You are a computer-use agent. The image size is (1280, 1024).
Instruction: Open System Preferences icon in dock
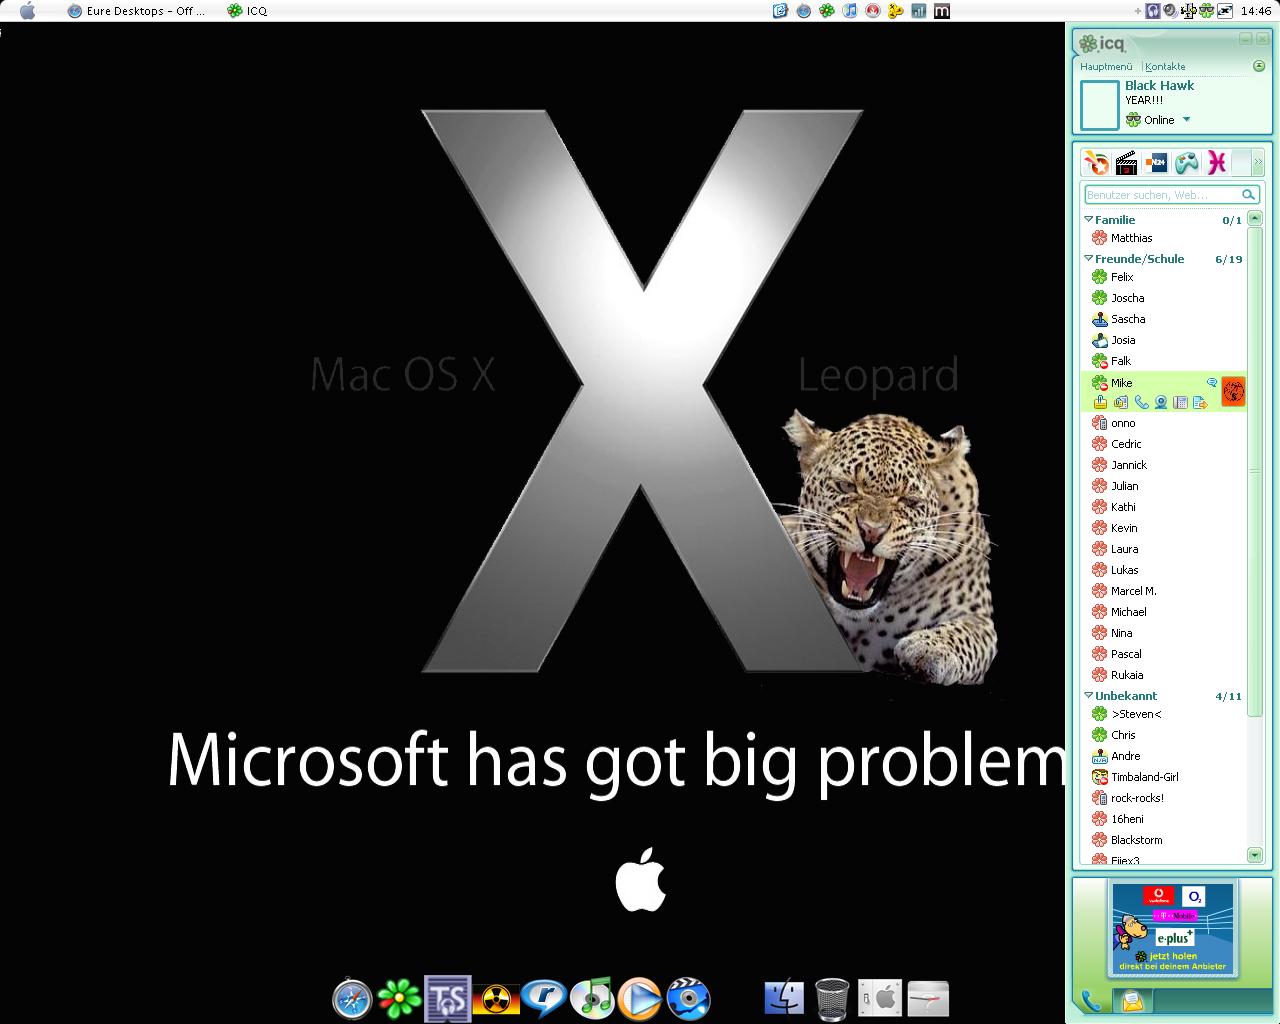880,998
